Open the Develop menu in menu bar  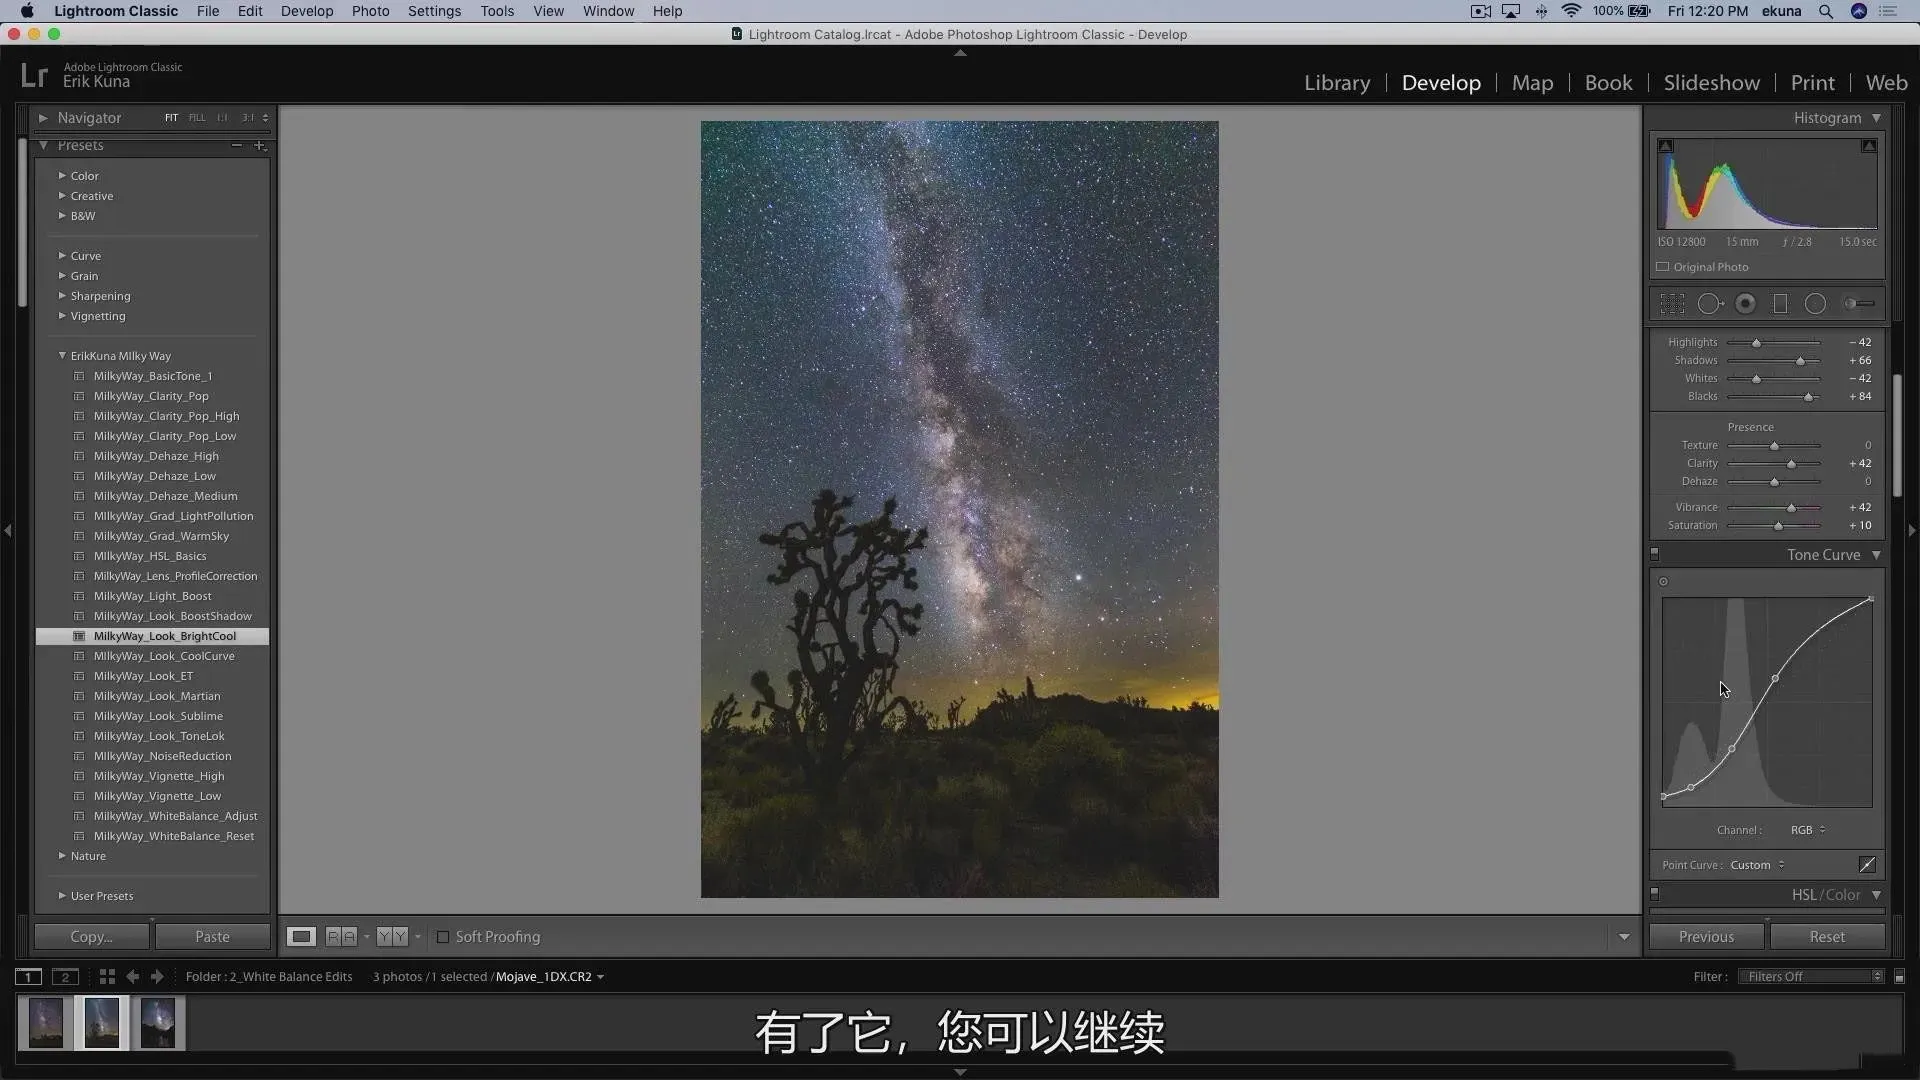(307, 11)
